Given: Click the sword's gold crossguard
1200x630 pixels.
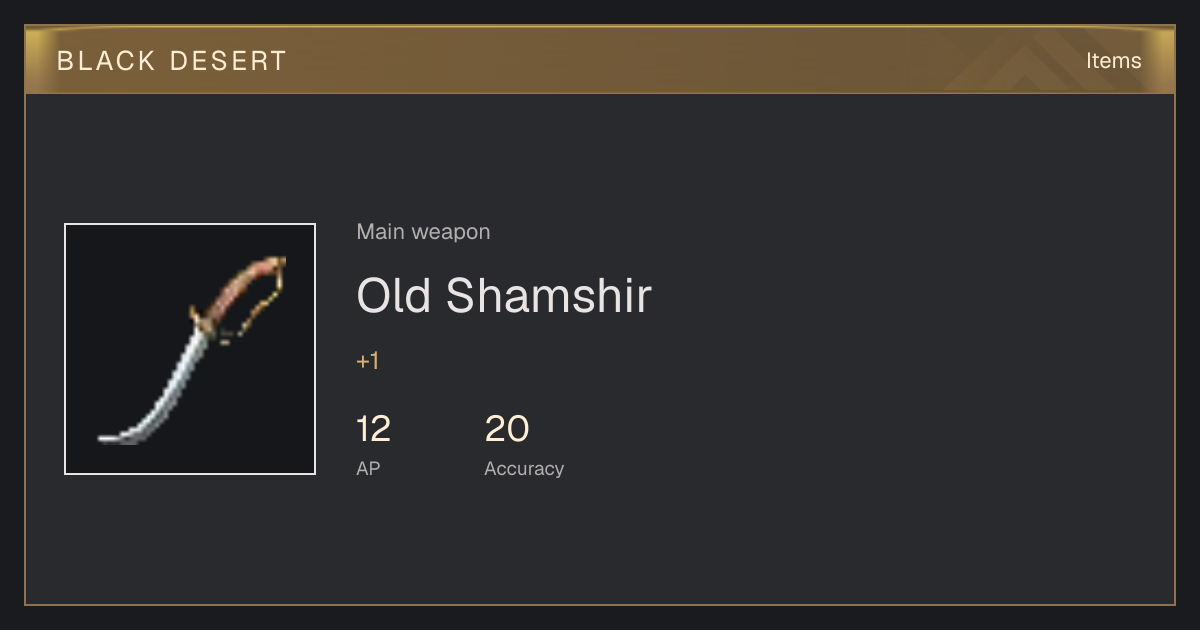Looking at the screenshot, I should click(203, 320).
